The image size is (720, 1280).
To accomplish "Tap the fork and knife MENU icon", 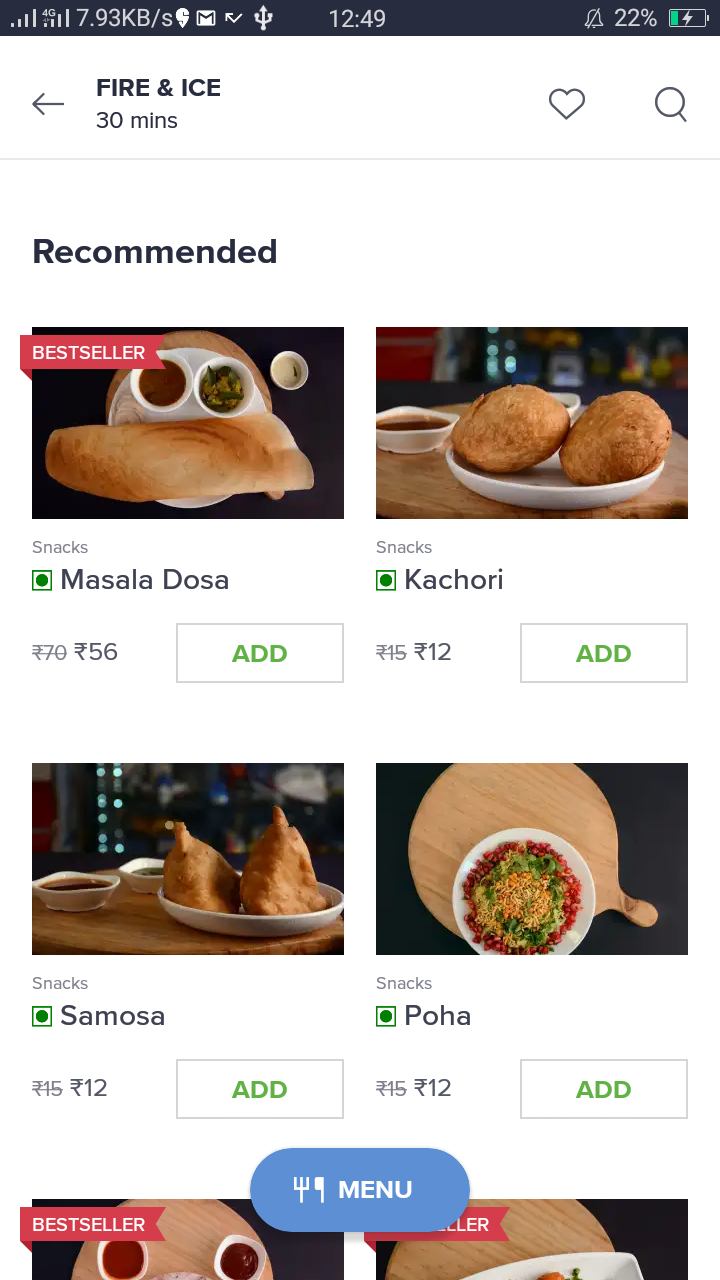I will tap(309, 1189).
